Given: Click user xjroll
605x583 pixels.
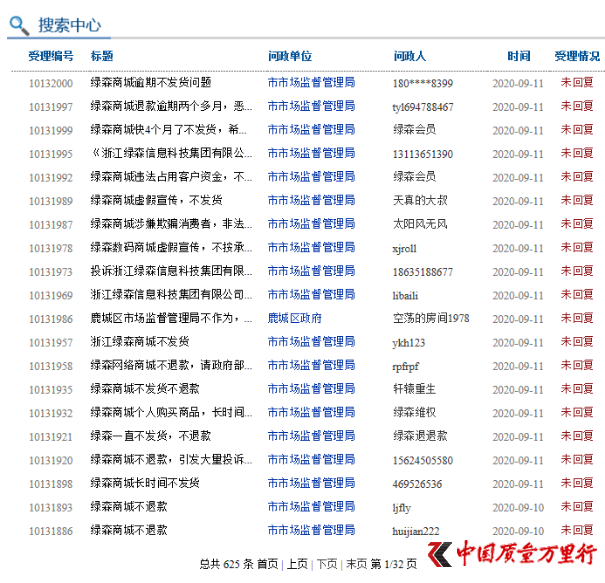Looking at the screenshot, I should click(405, 248).
